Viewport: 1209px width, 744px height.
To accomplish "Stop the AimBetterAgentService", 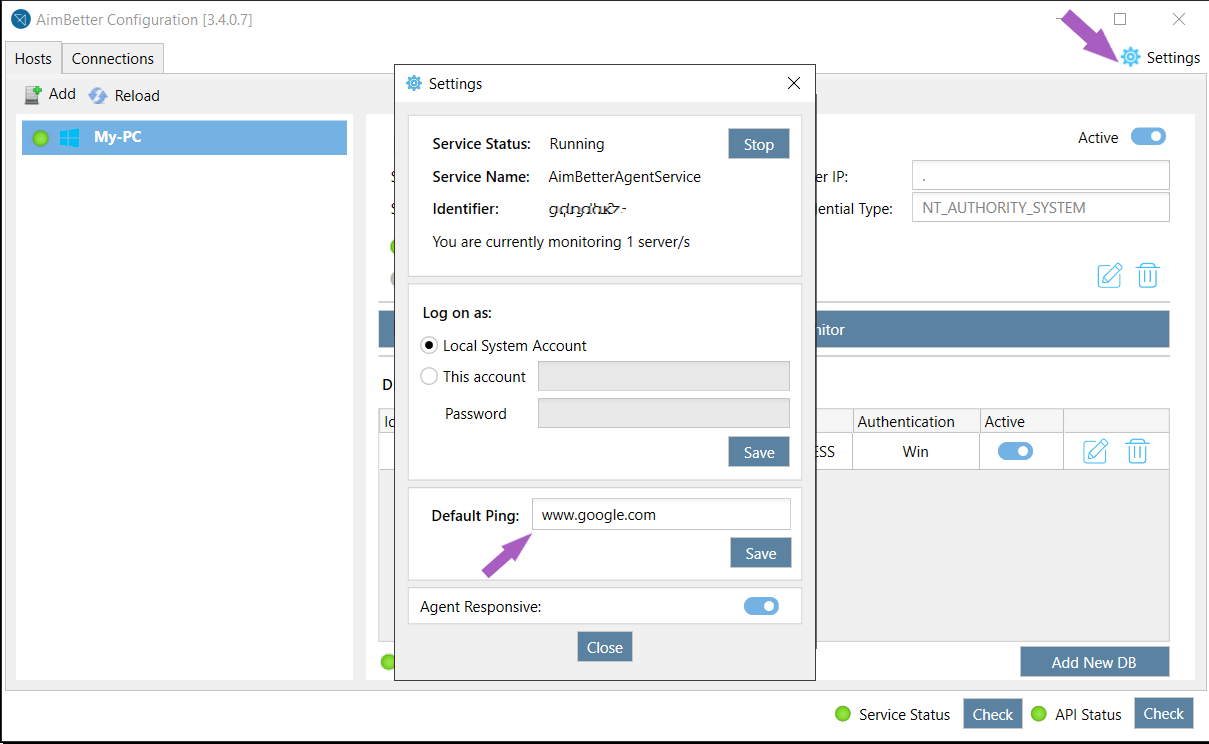I will 759,144.
